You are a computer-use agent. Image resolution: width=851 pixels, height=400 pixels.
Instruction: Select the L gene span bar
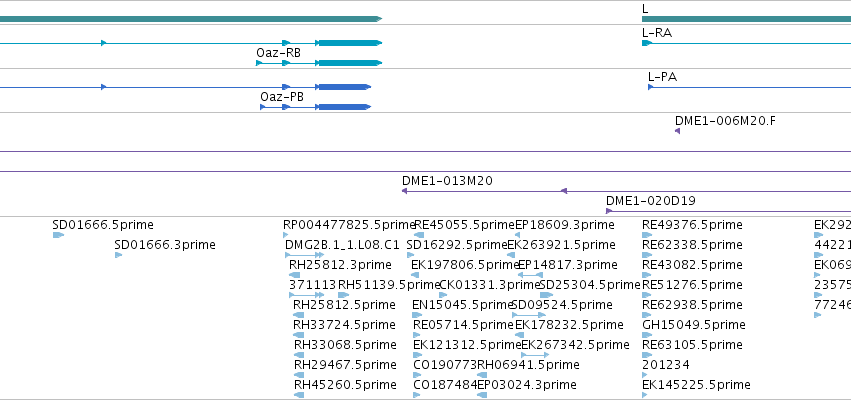pyautogui.click(x=746, y=19)
